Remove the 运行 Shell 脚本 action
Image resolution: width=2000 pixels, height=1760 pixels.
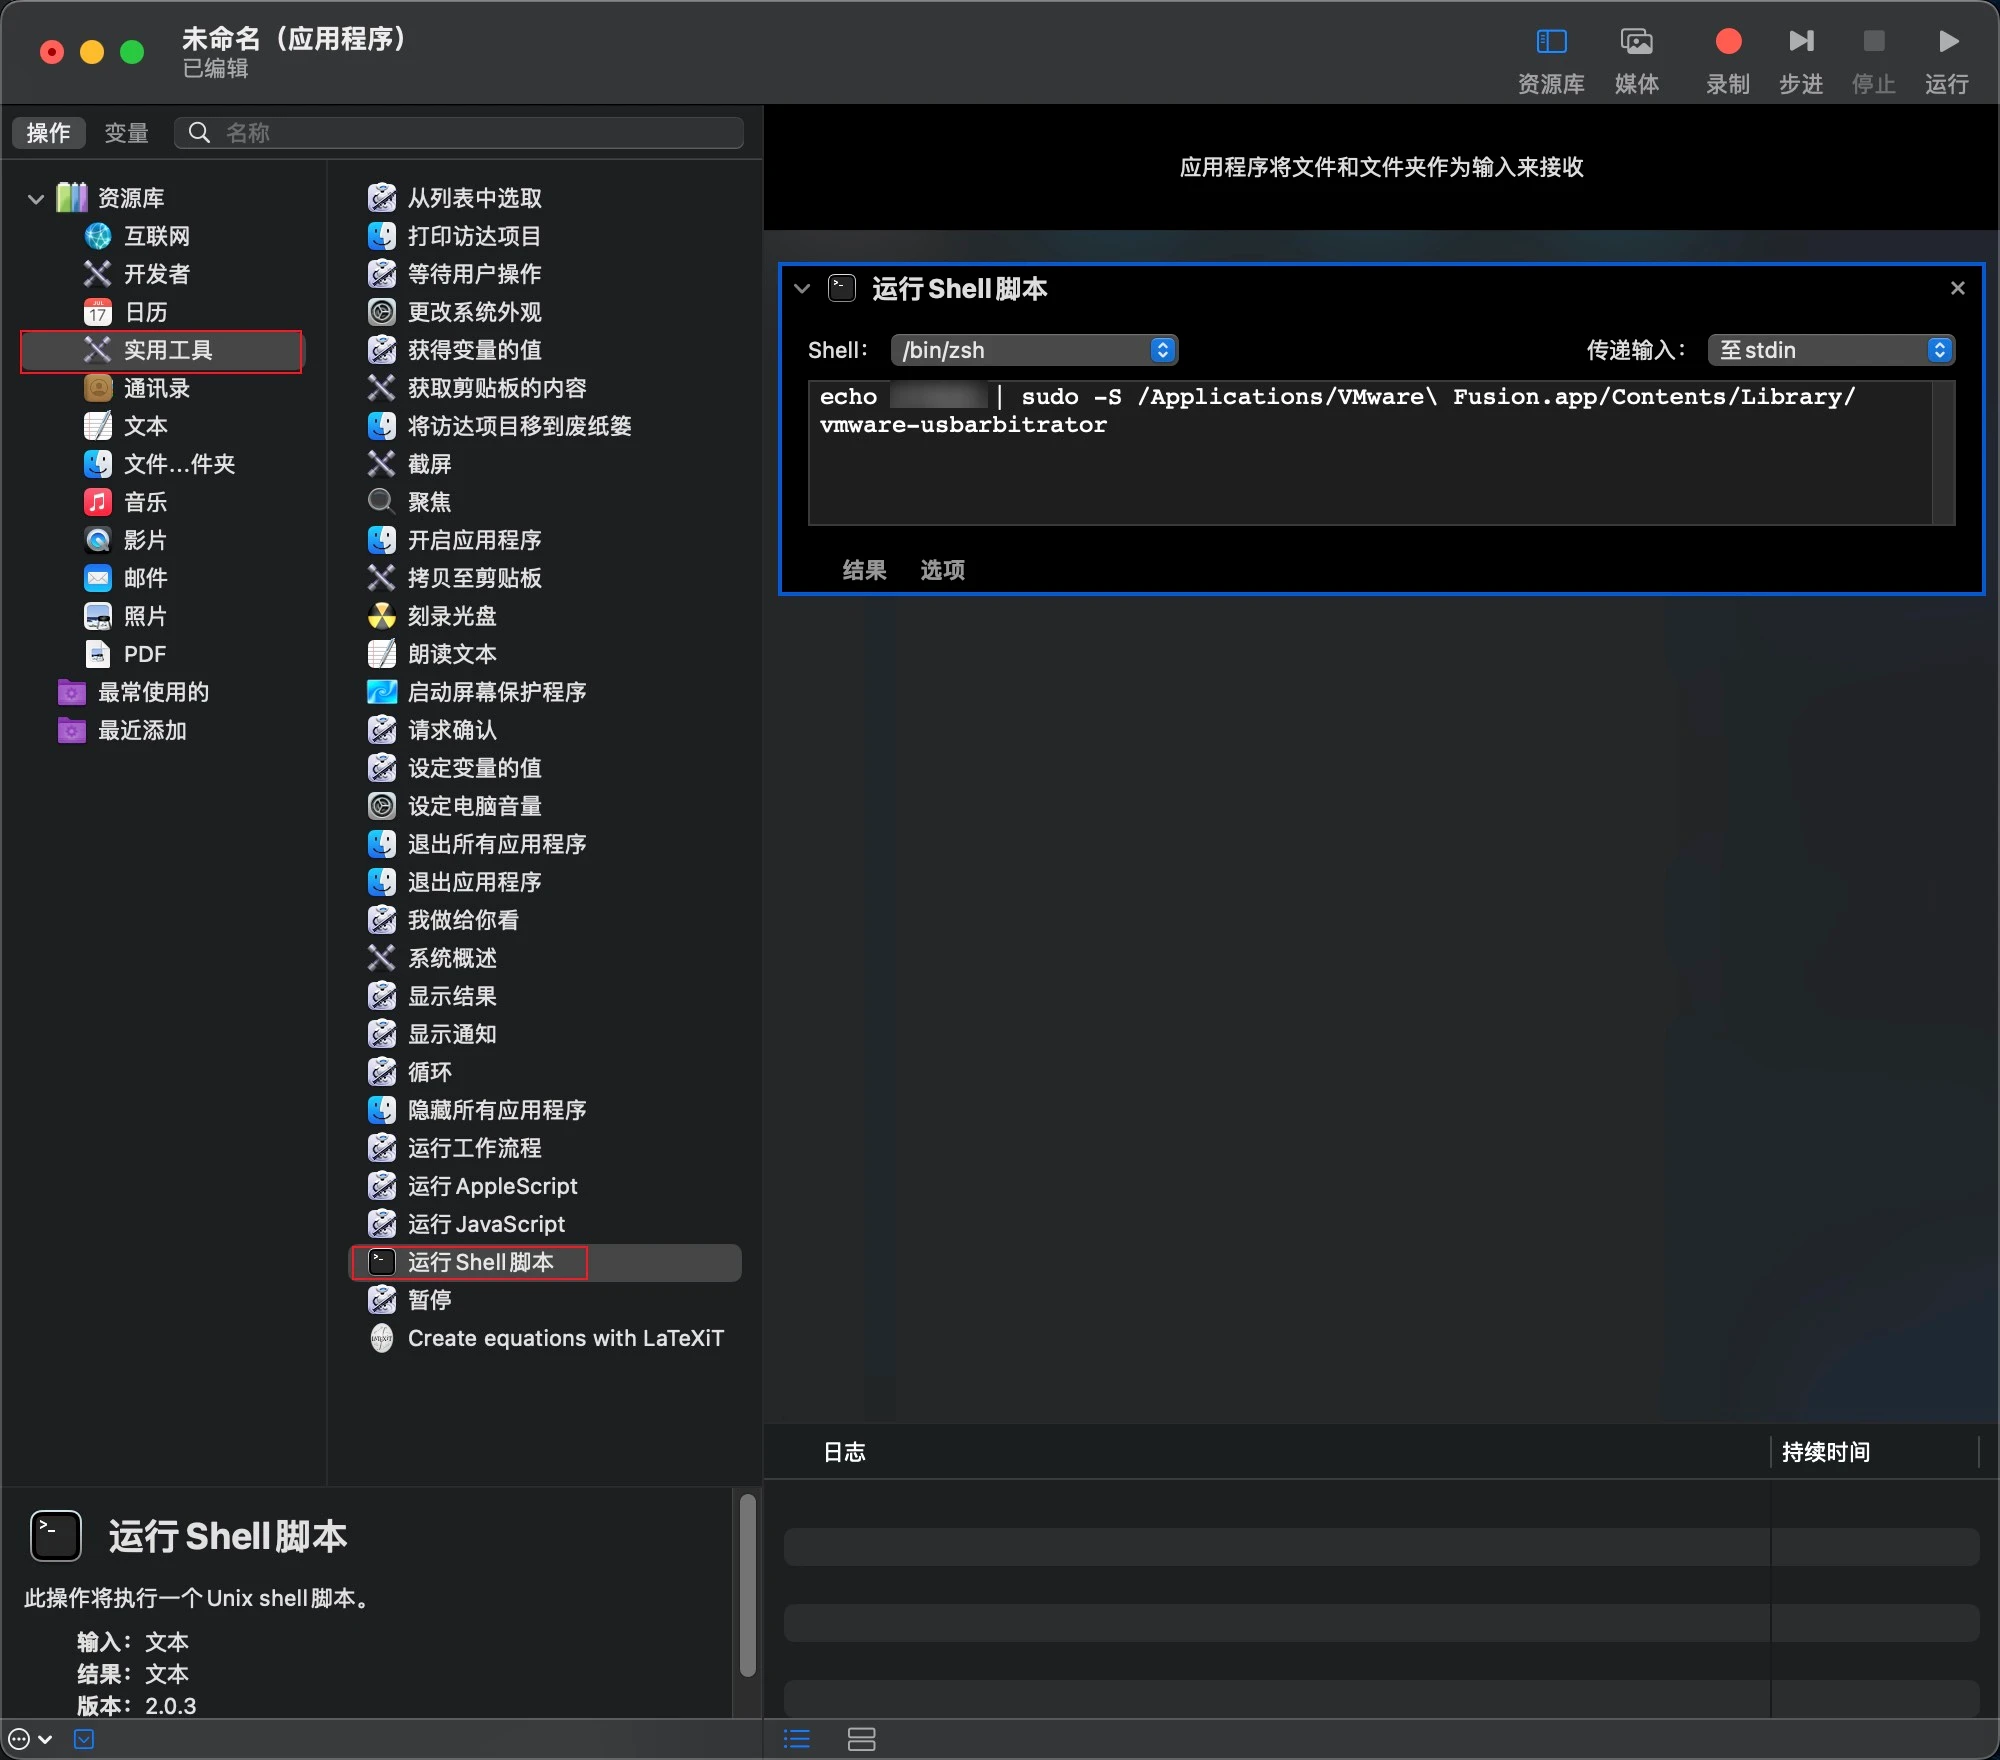(x=1958, y=288)
